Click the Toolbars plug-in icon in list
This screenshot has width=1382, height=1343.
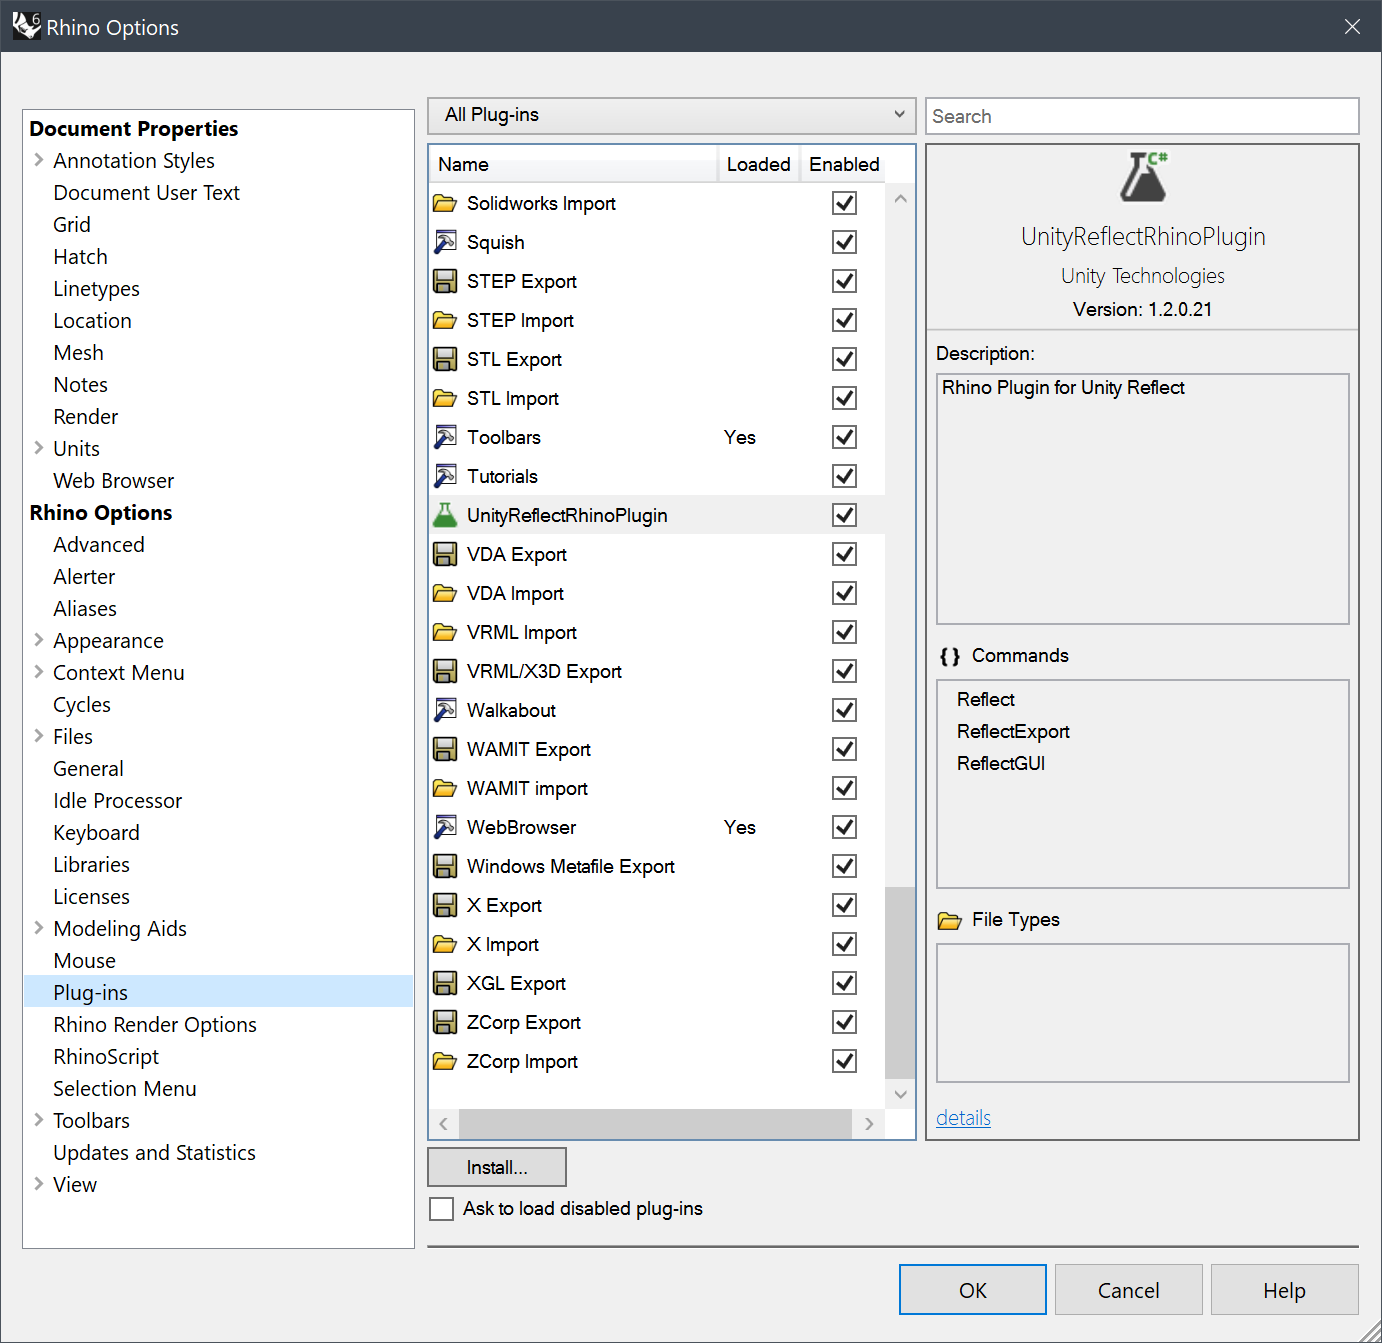(445, 437)
